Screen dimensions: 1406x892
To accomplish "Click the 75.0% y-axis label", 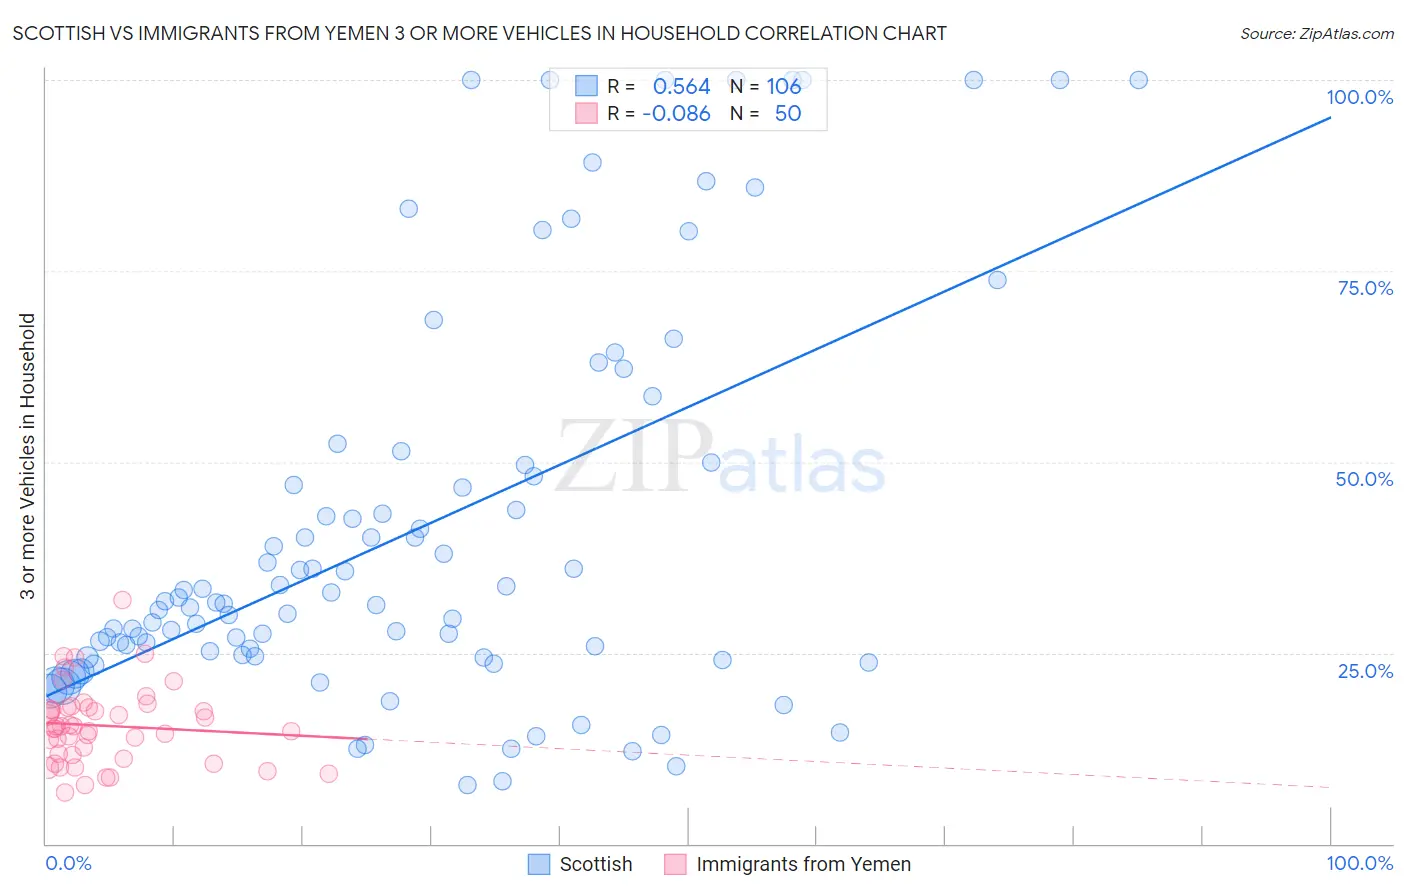I will (1365, 288).
